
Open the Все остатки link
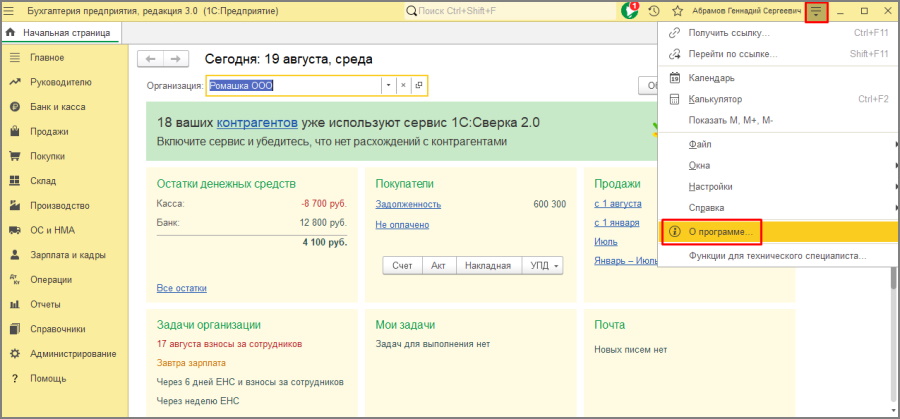tap(181, 288)
